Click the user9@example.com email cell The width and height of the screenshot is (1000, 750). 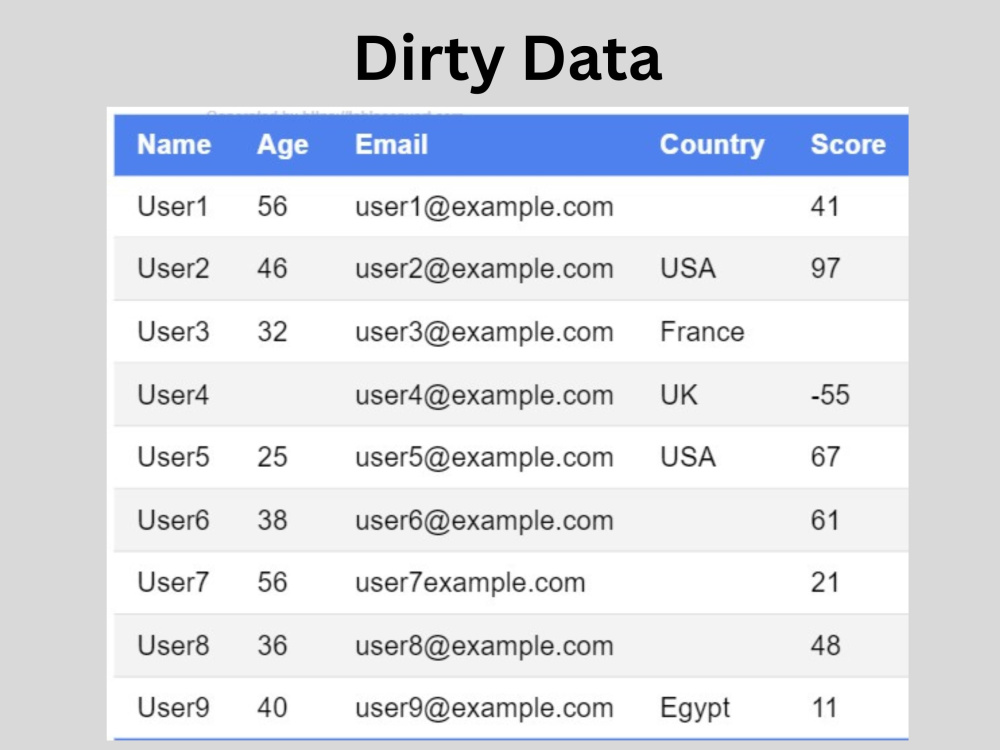(484, 708)
